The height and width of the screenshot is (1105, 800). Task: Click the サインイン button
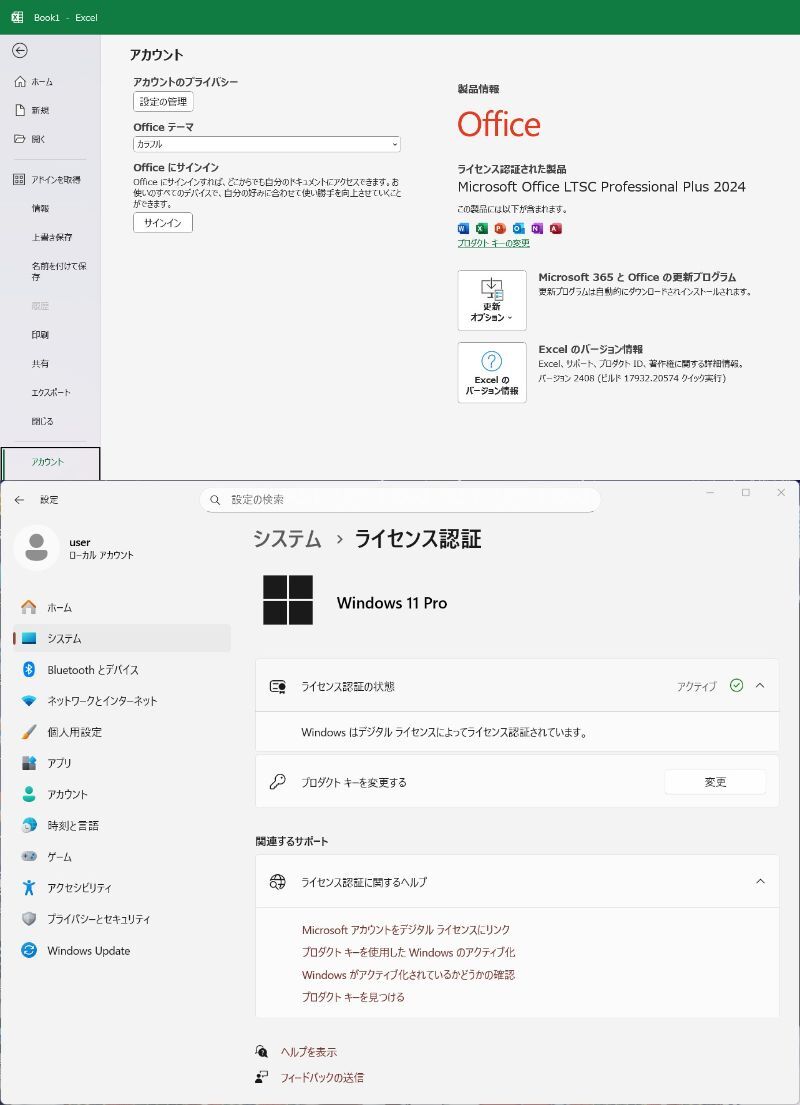(x=162, y=223)
